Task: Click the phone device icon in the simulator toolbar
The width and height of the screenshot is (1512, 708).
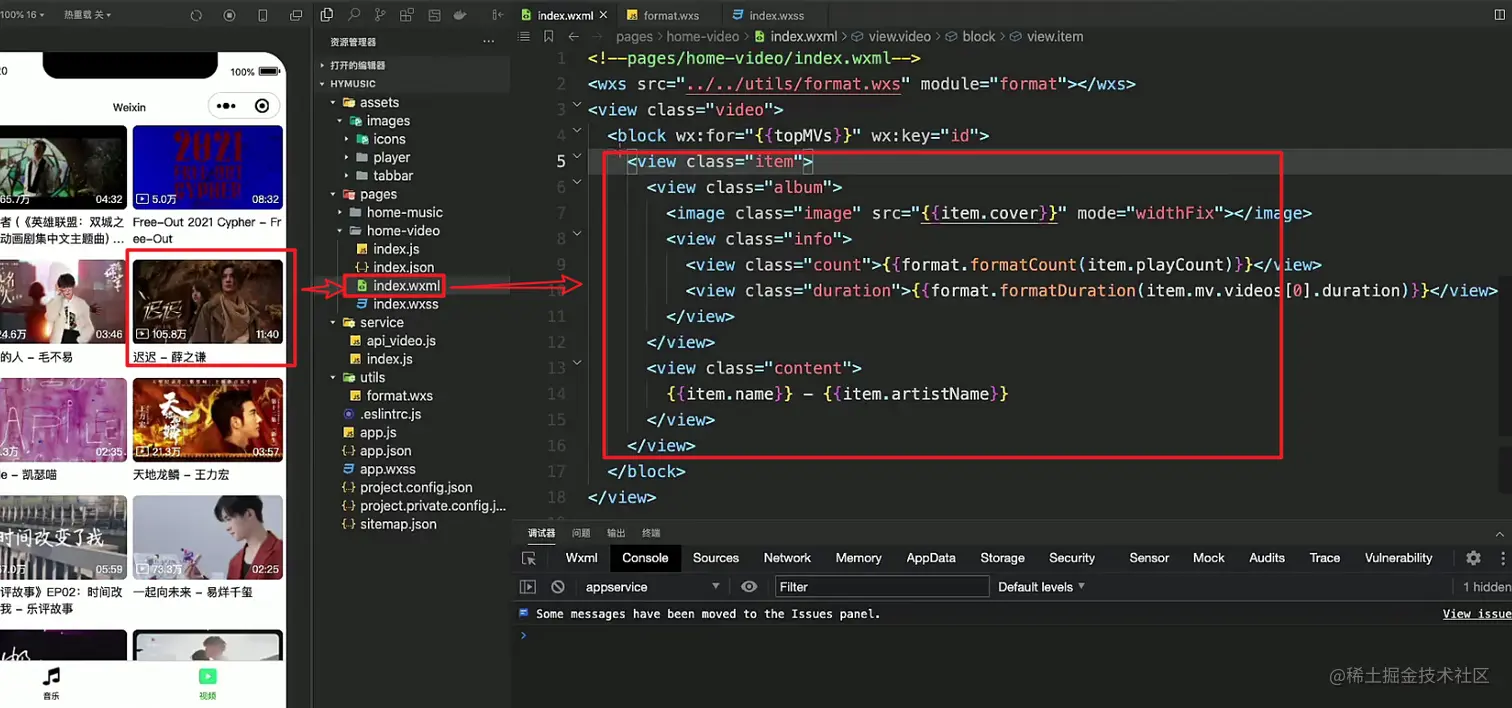Action: [263, 15]
